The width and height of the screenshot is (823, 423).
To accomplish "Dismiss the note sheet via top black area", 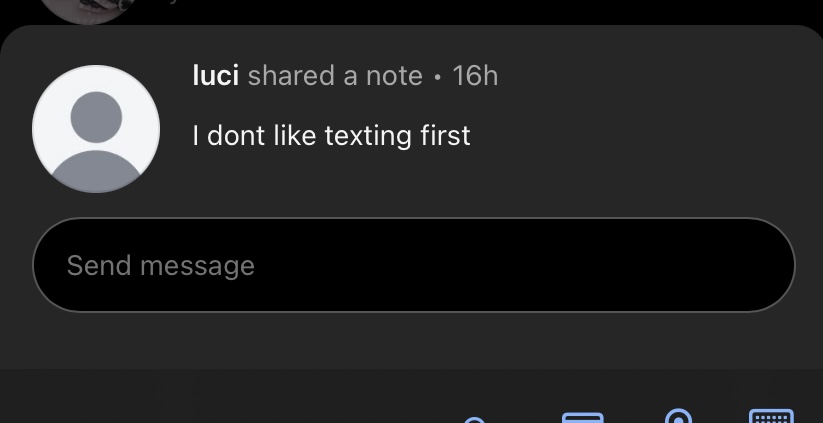I will 500,12.
